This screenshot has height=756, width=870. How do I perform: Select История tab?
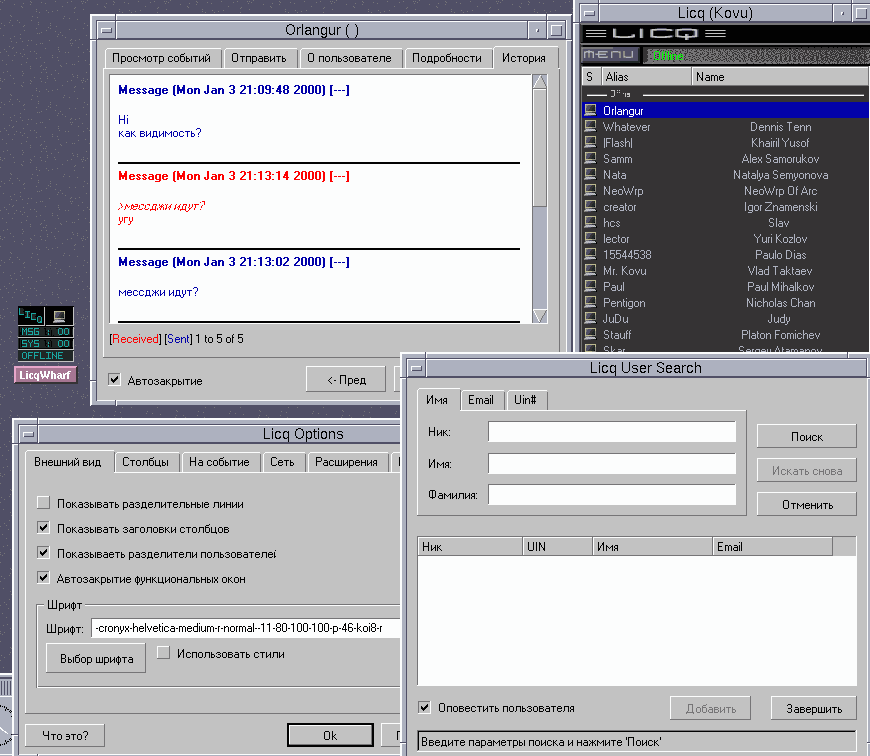pos(523,58)
